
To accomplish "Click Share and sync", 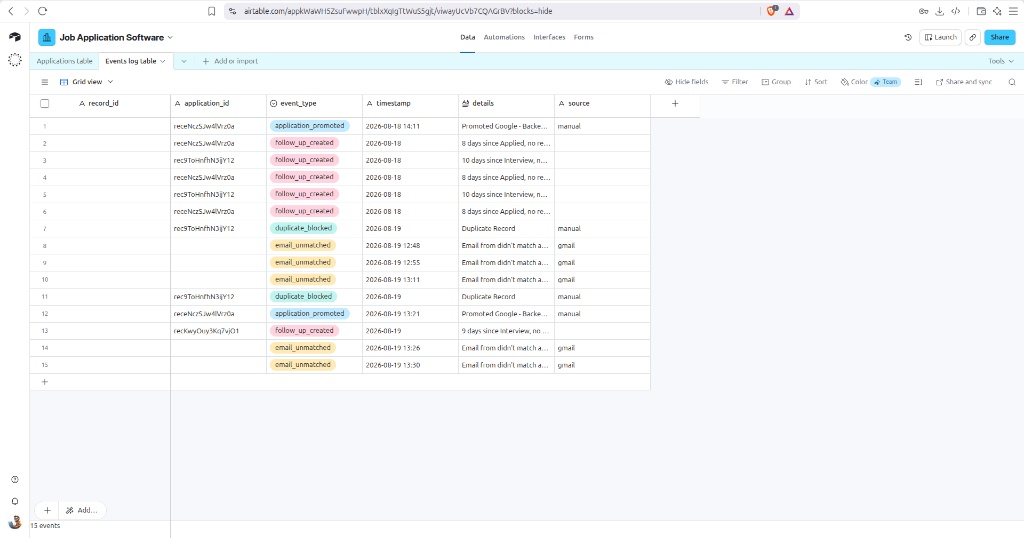I will point(964,82).
